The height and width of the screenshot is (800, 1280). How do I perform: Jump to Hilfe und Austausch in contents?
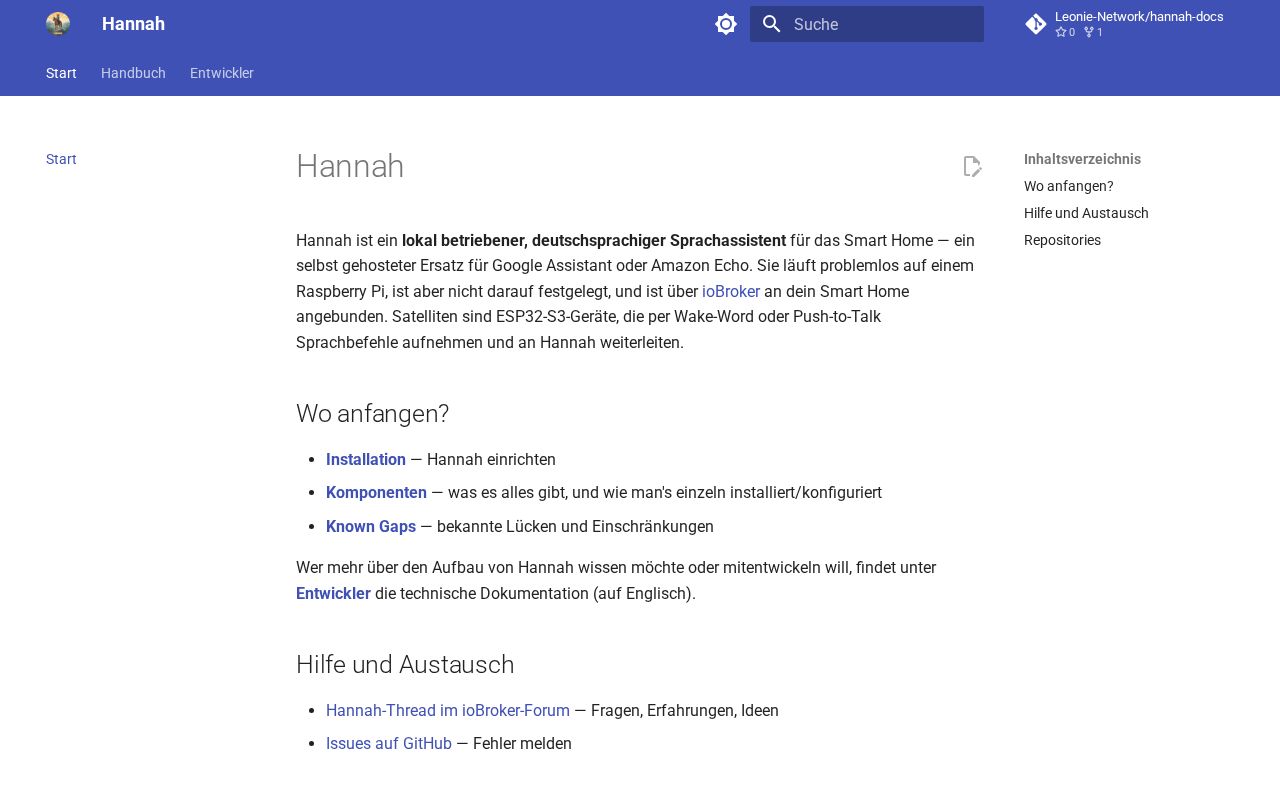[1086, 213]
